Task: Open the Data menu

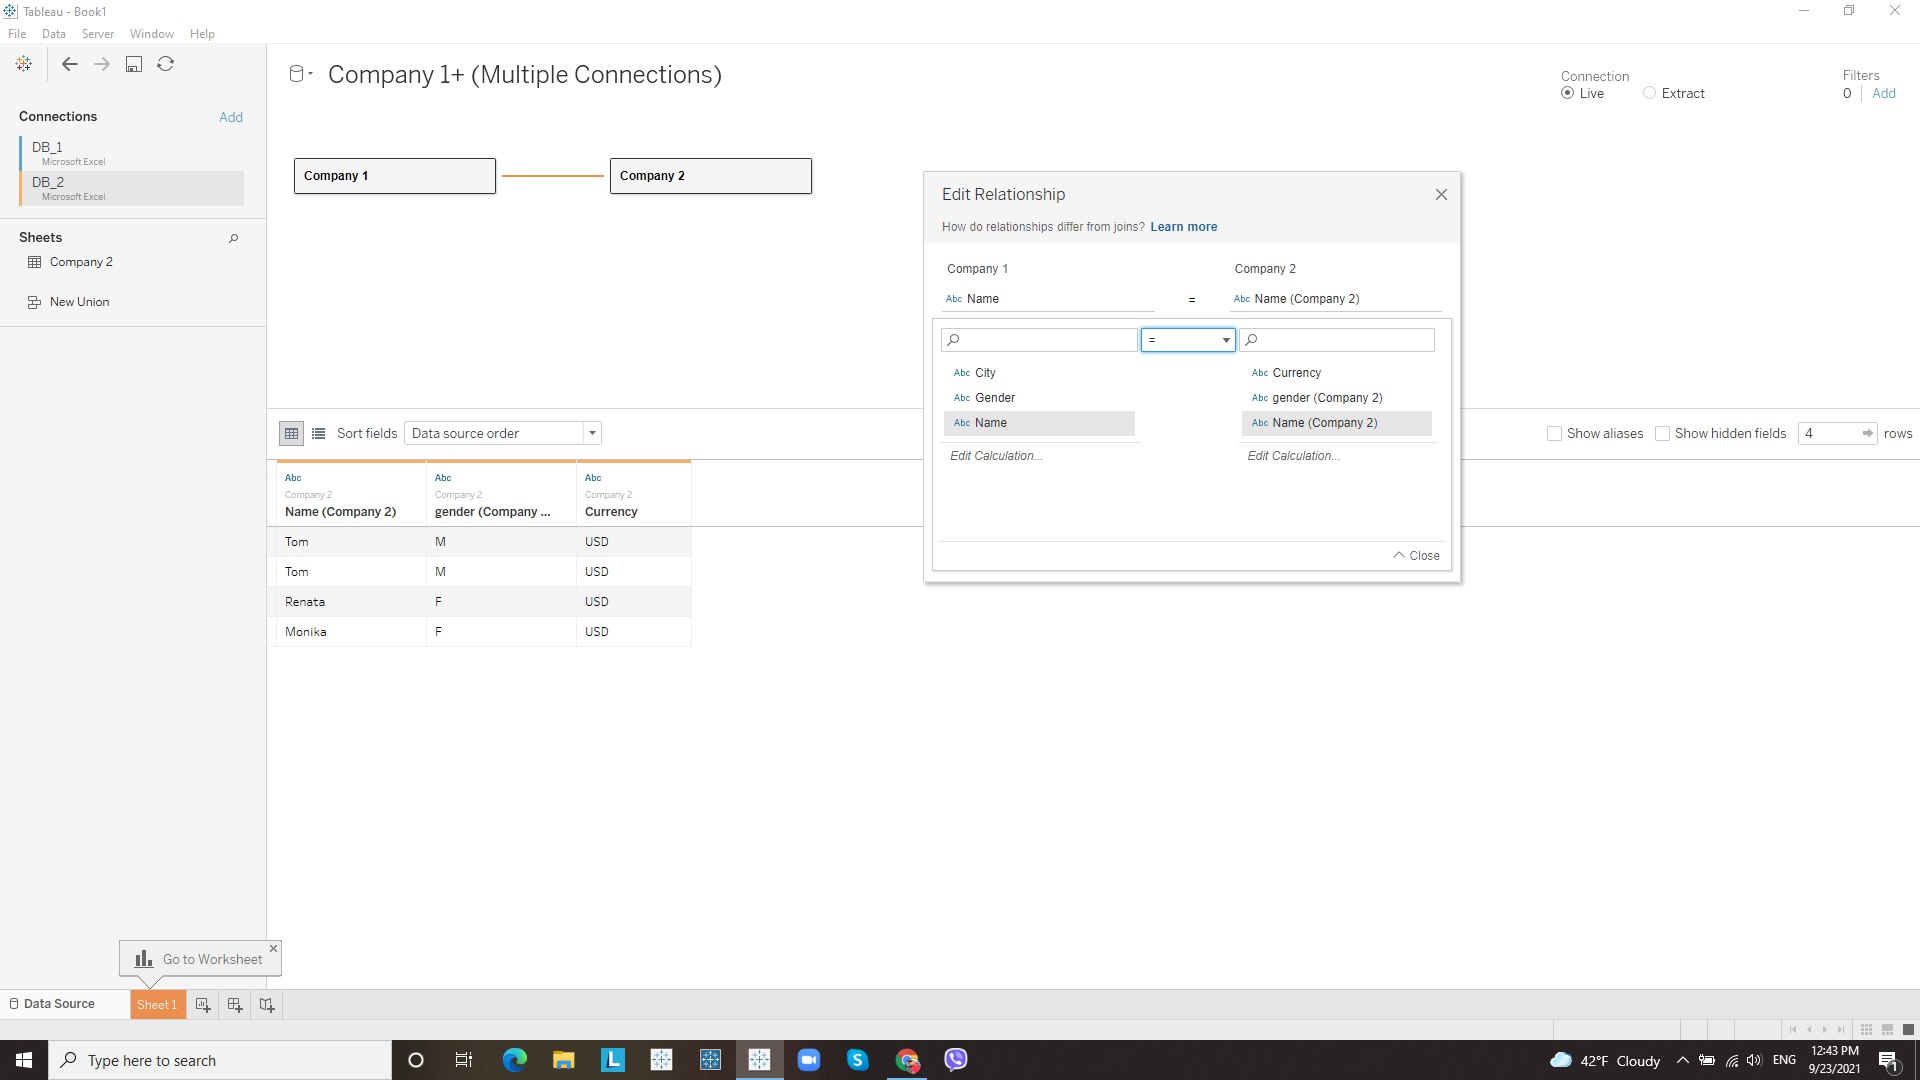Action: [54, 34]
